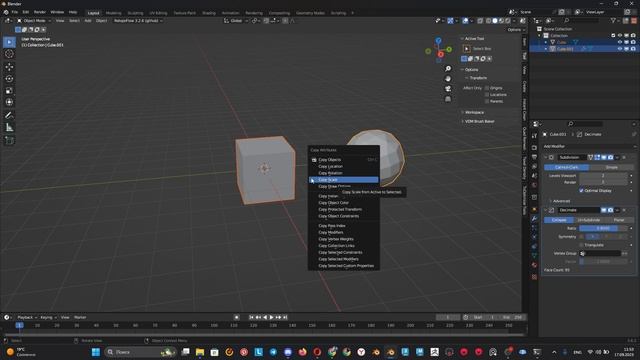Switch to the Modeling workspace tab

tap(113, 13)
